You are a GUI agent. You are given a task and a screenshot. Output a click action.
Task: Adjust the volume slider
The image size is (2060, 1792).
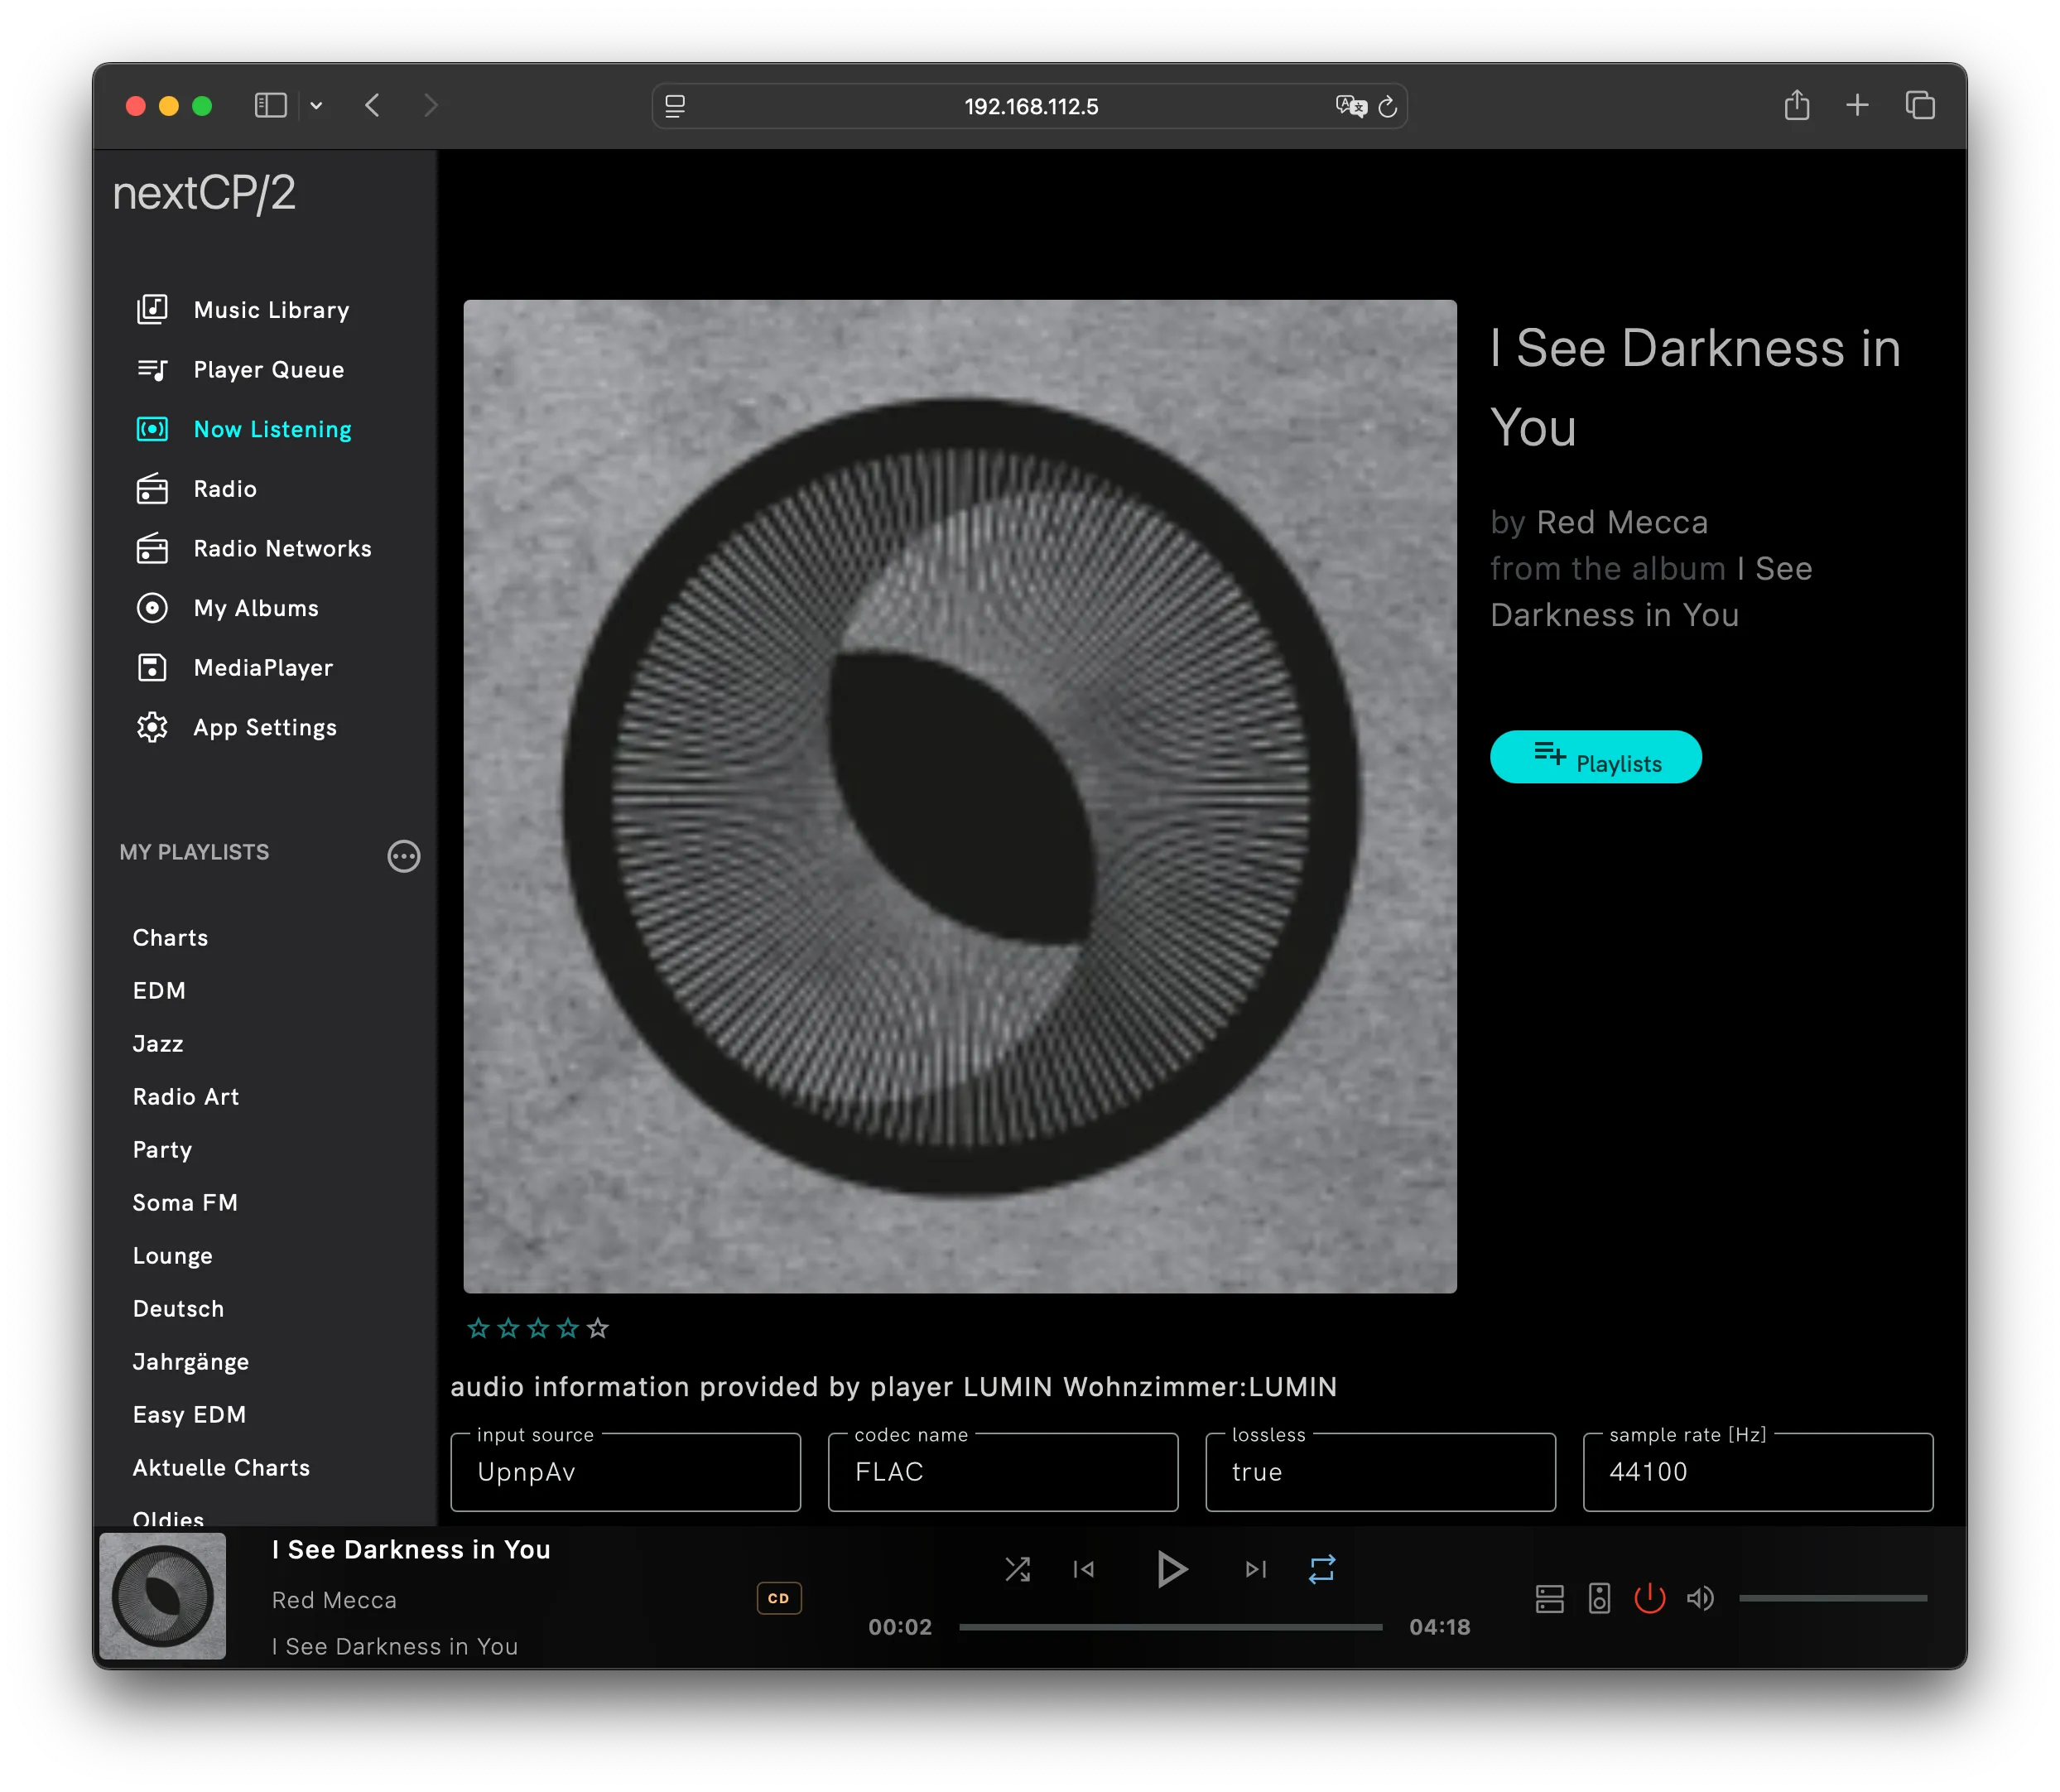pos(1832,1598)
